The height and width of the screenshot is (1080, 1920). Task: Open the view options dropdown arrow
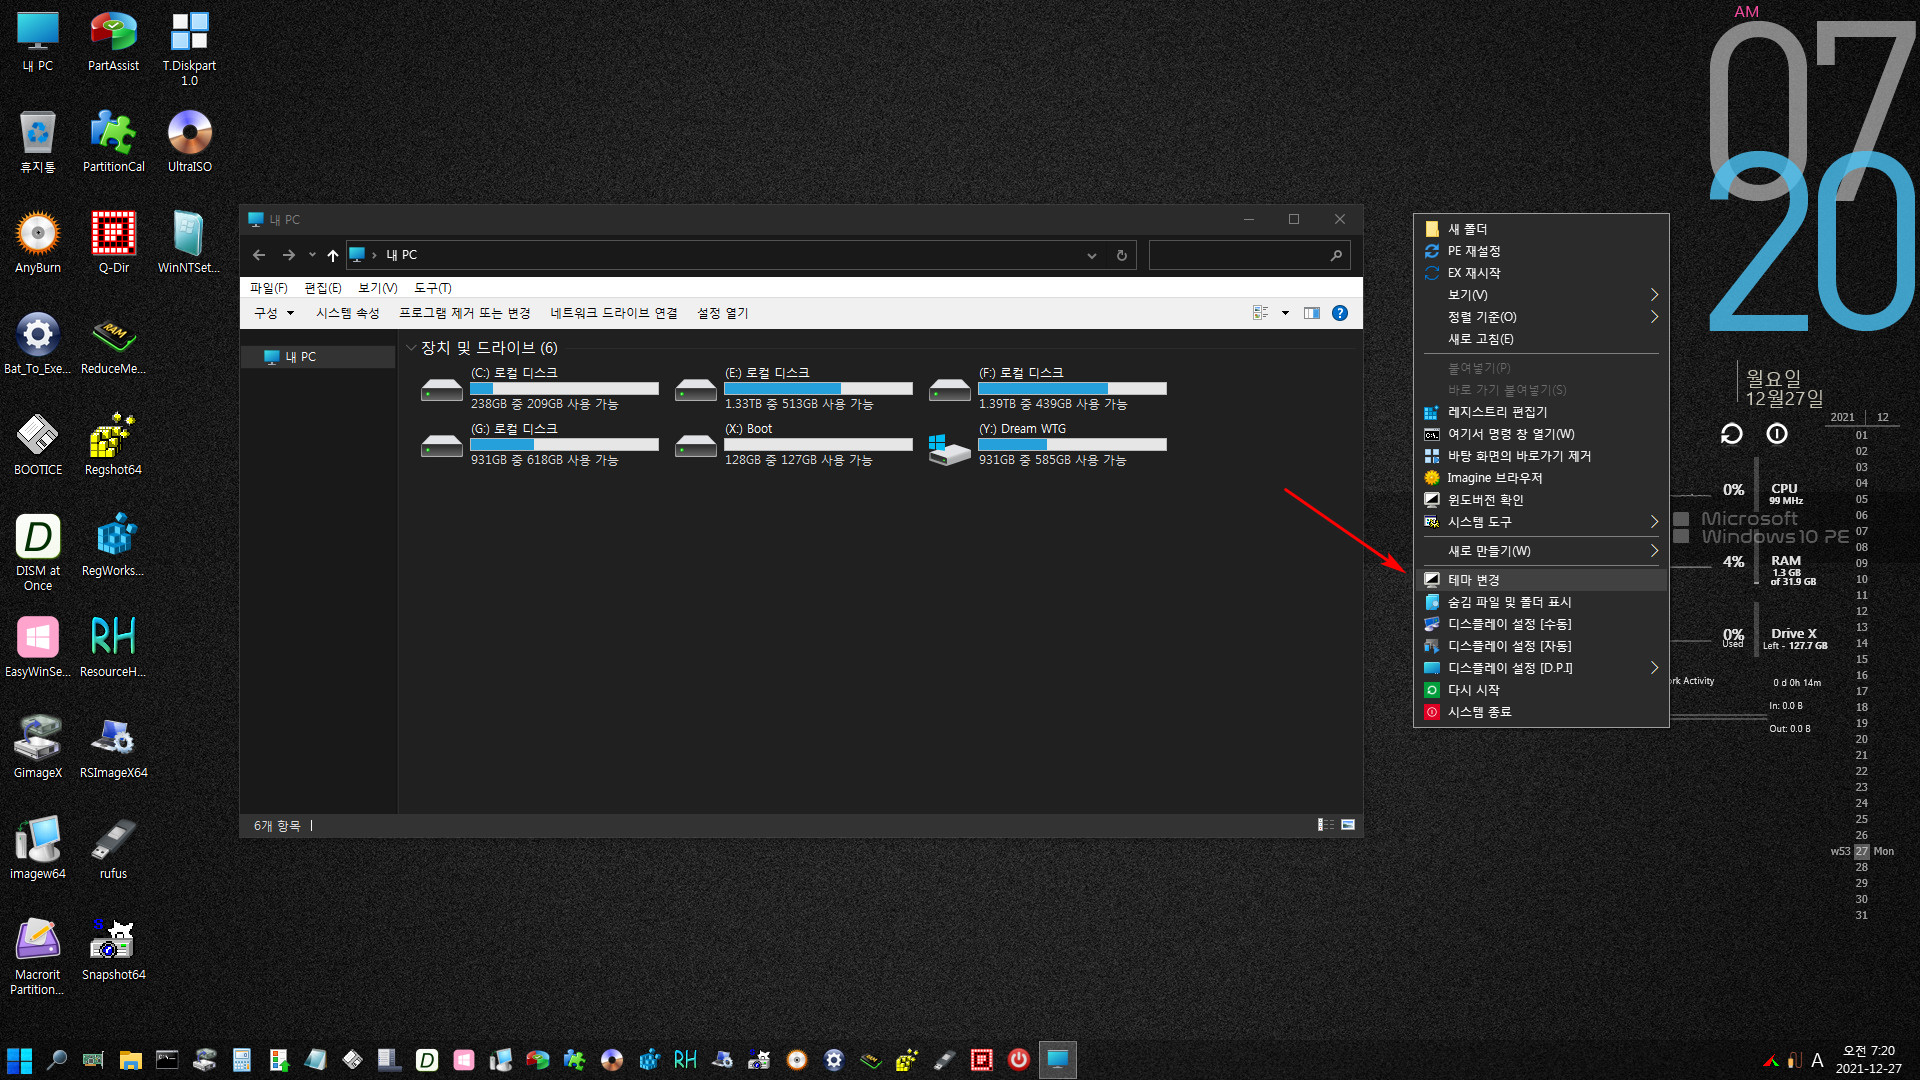1285,313
